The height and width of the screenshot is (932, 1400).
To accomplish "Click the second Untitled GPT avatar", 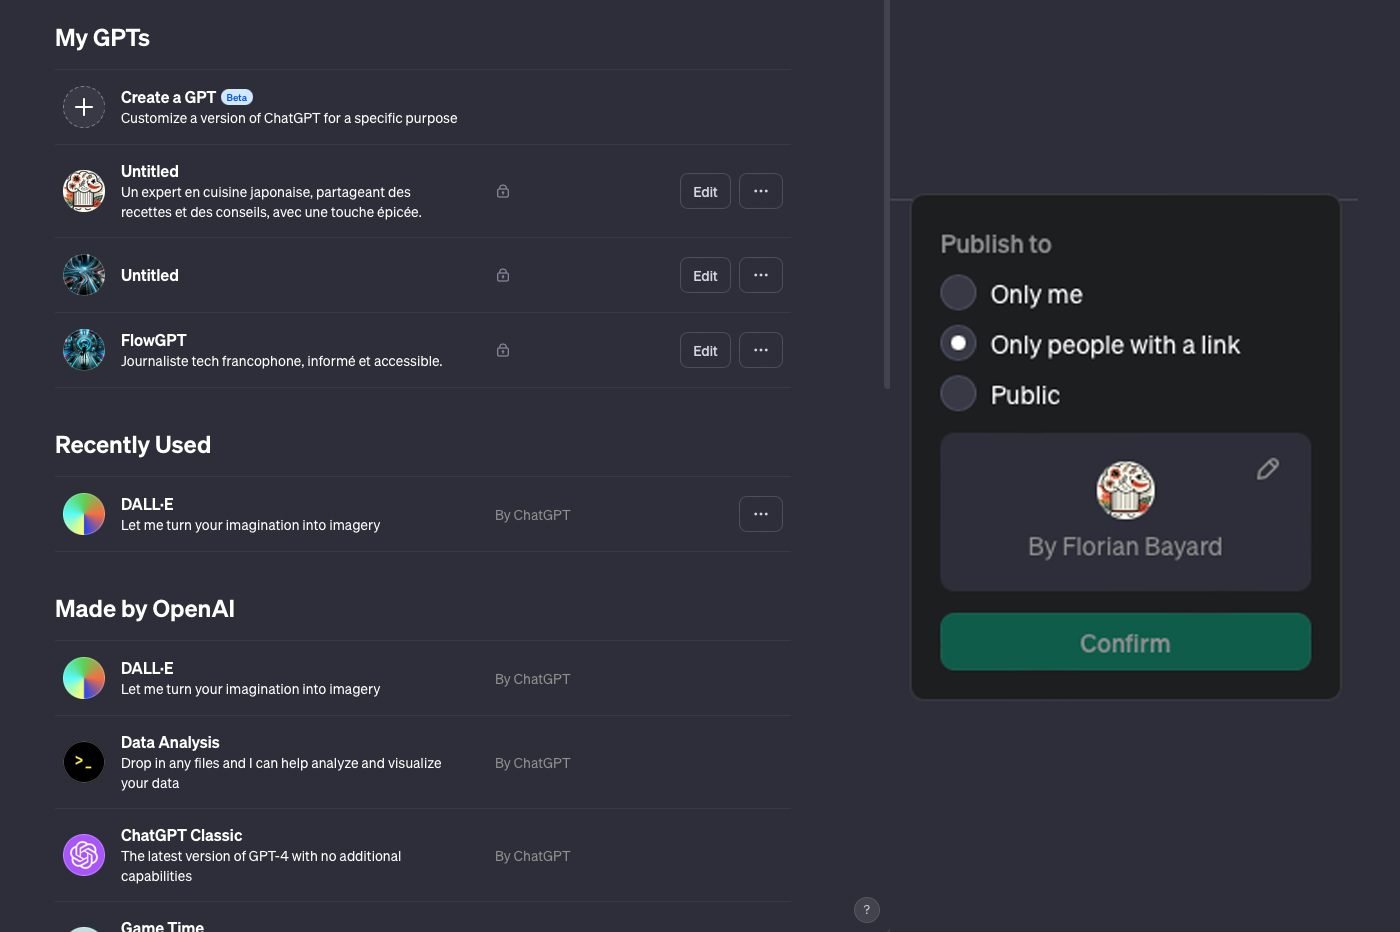I will (x=84, y=275).
